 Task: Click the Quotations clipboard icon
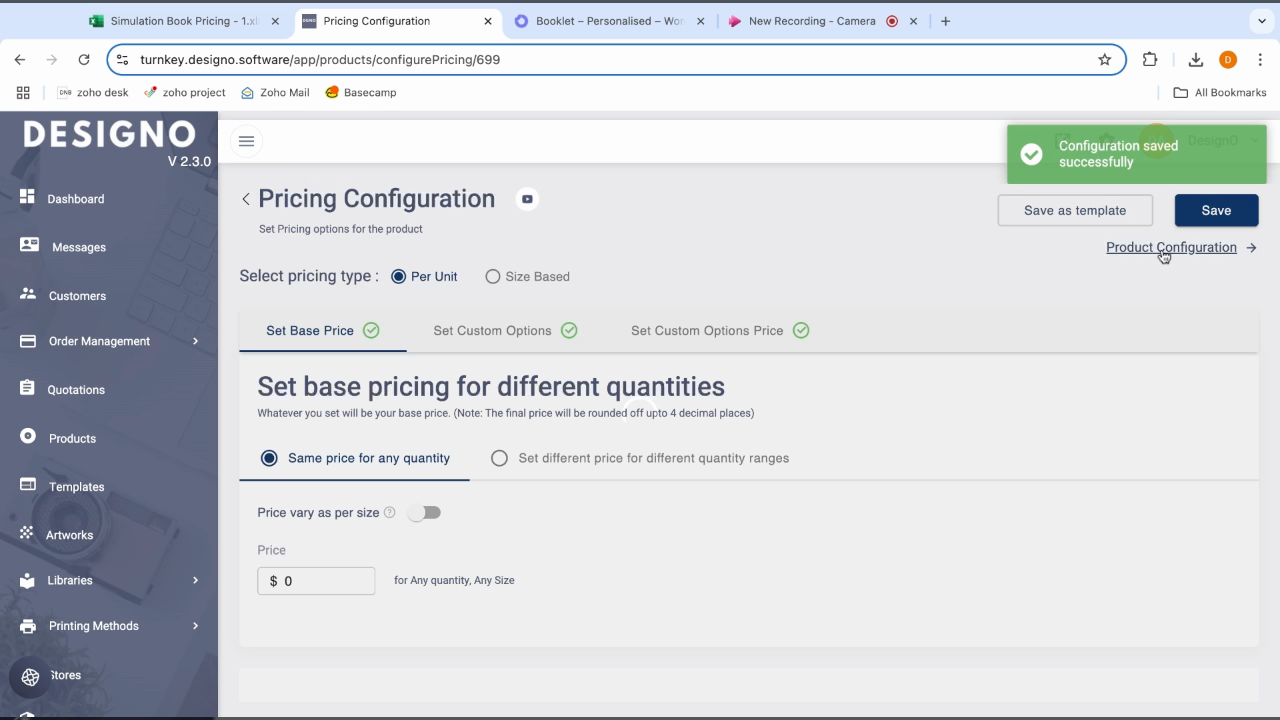pyautogui.click(x=27, y=388)
